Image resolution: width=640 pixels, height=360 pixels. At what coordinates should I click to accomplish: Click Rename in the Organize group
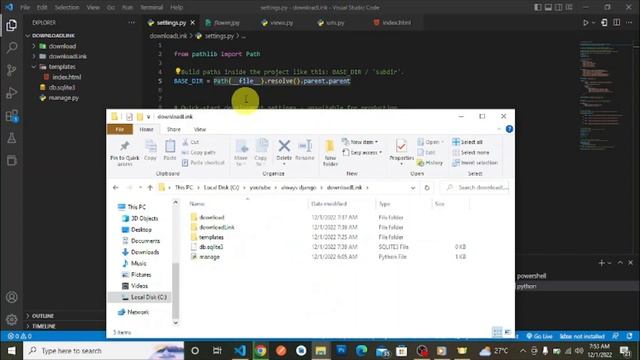click(305, 150)
